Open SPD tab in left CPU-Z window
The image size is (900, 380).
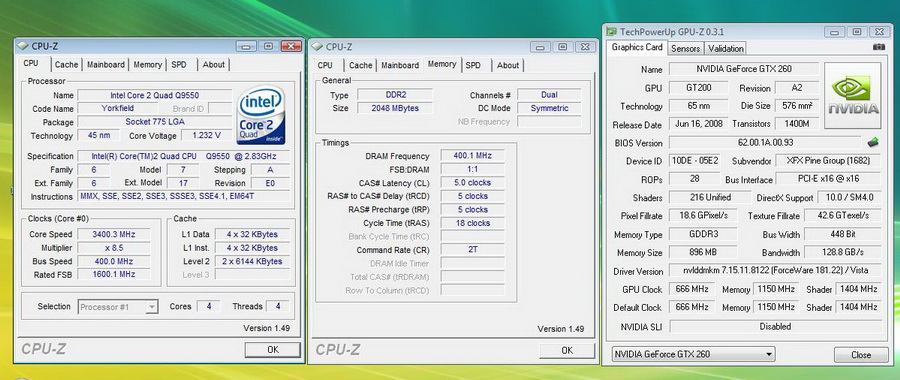tap(179, 65)
